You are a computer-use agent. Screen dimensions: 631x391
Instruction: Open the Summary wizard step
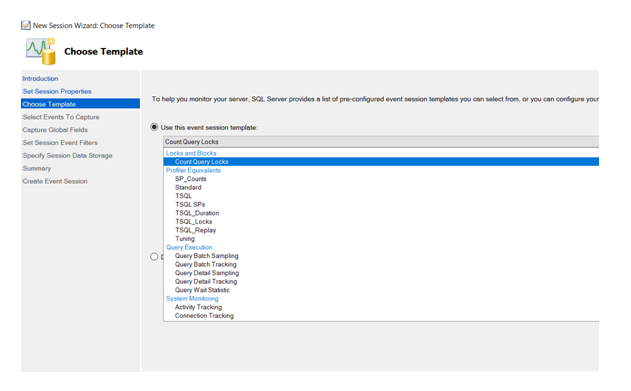(x=37, y=169)
